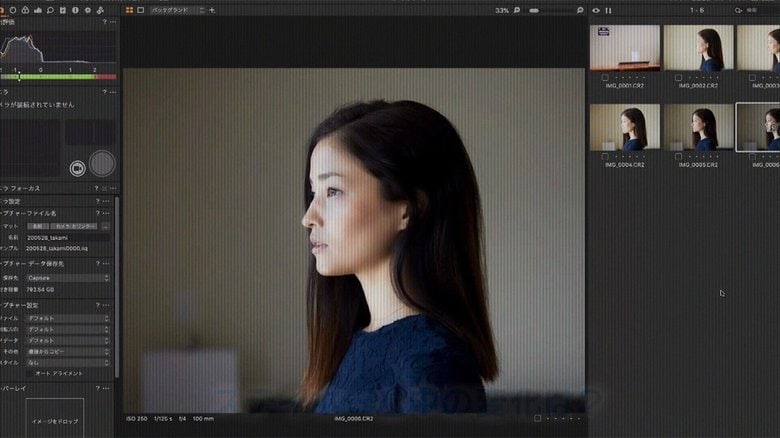Click the カメラカウンター format token
Screen dimensions: 780x438
tap(74, 226)
